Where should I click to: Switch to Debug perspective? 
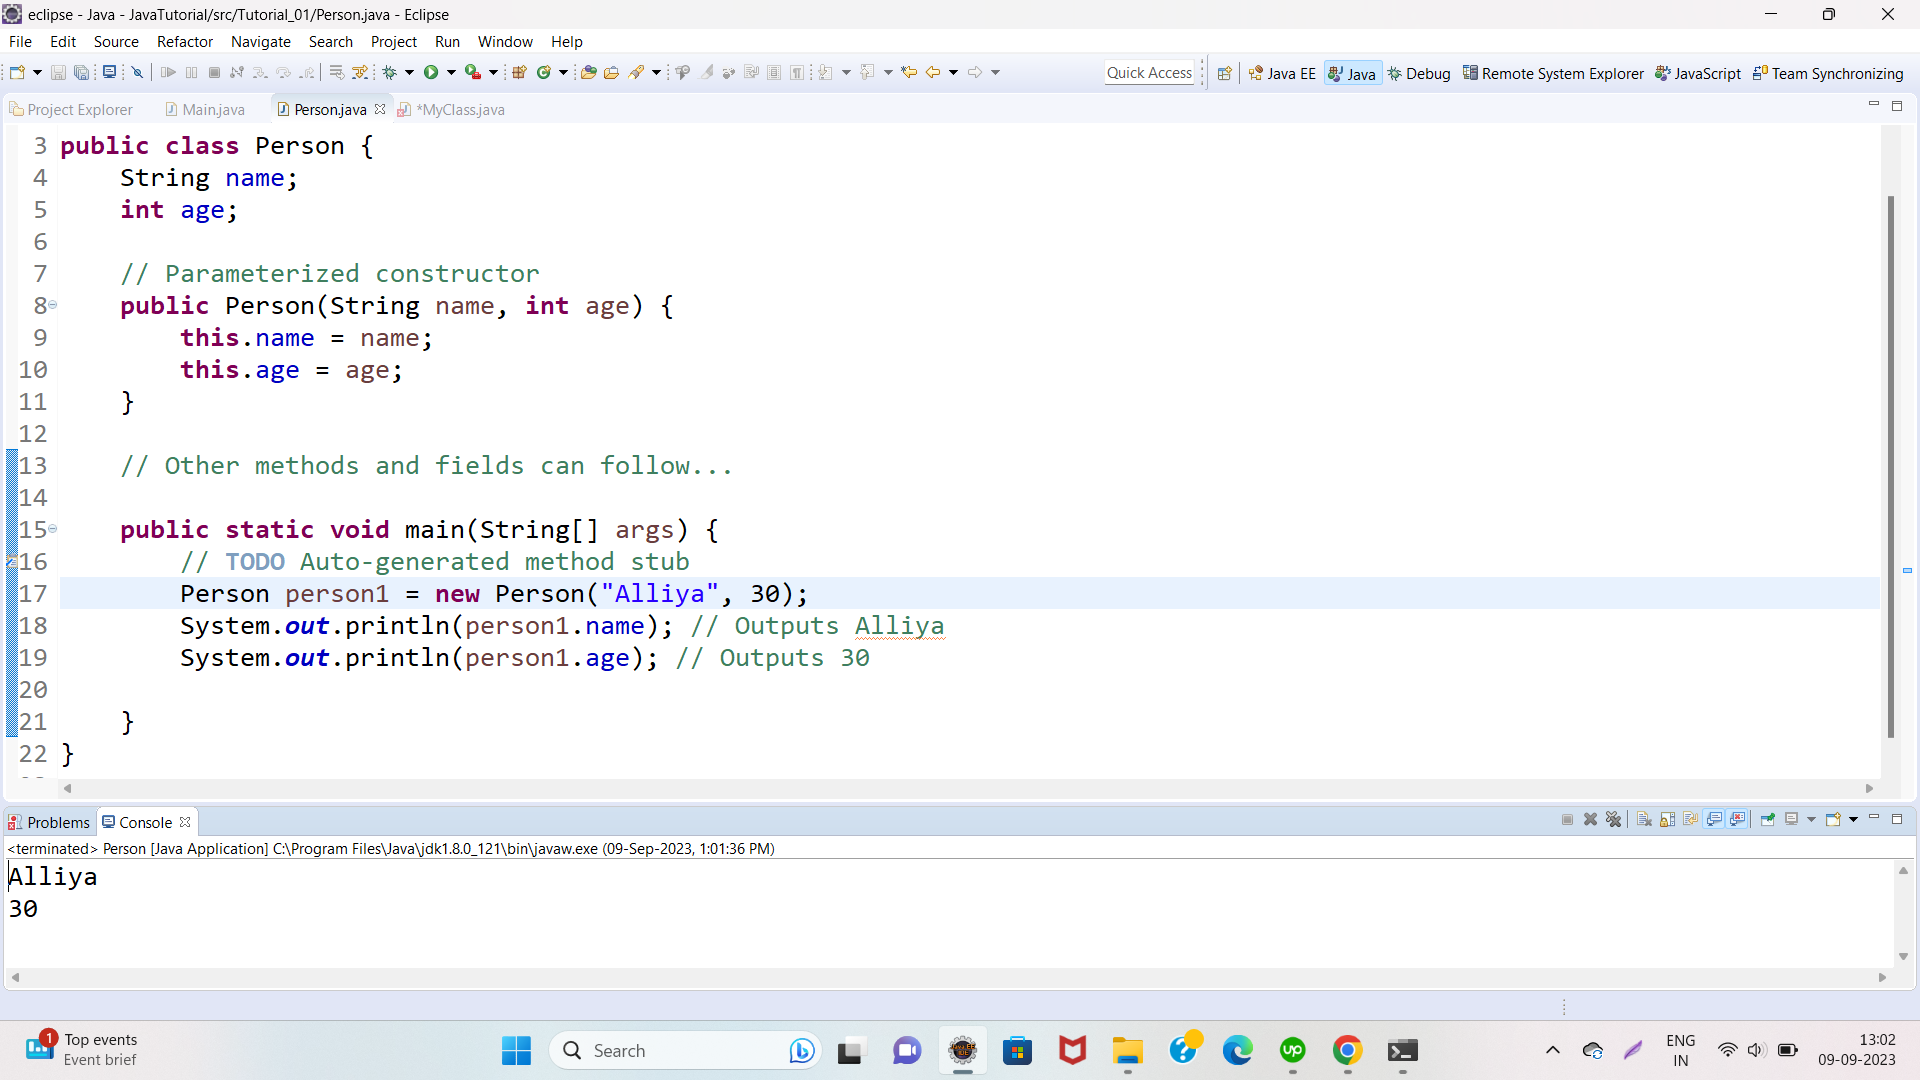click(x=1419, y=73)
